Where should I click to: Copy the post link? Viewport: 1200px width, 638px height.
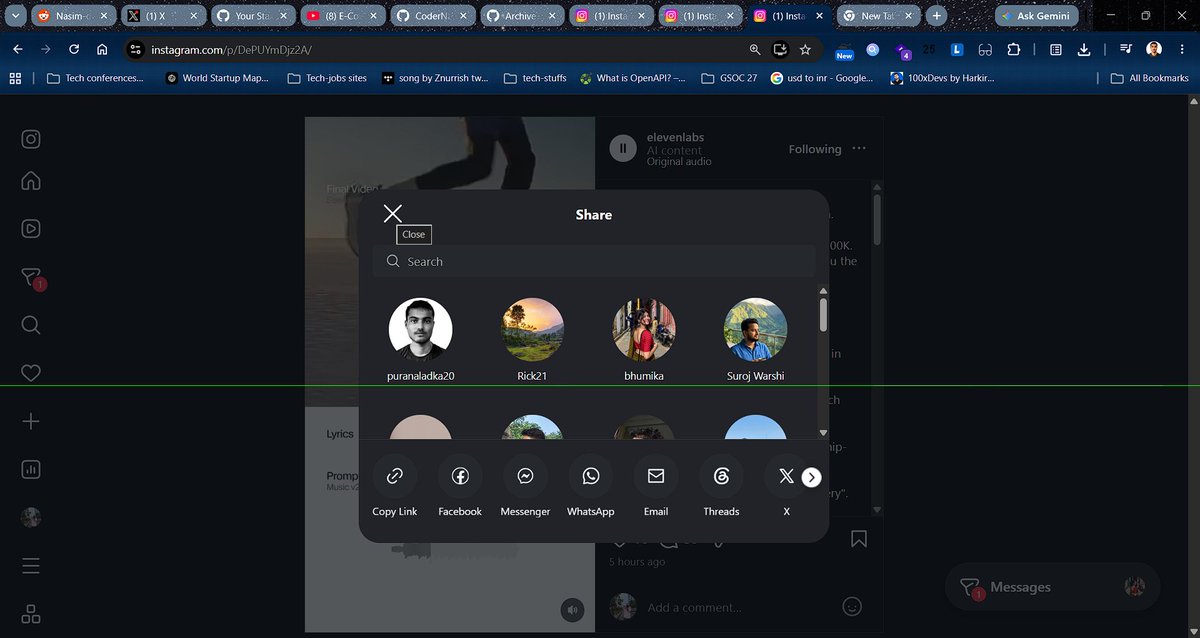click(394, 487)
